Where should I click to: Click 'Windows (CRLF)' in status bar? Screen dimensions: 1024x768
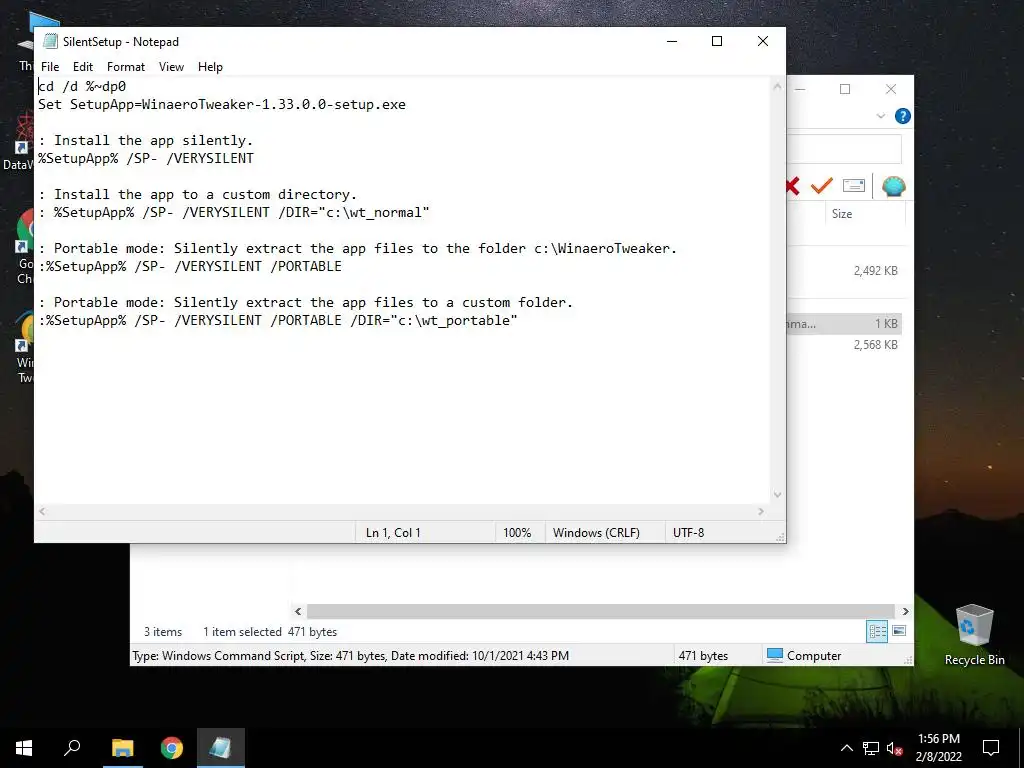596,532
